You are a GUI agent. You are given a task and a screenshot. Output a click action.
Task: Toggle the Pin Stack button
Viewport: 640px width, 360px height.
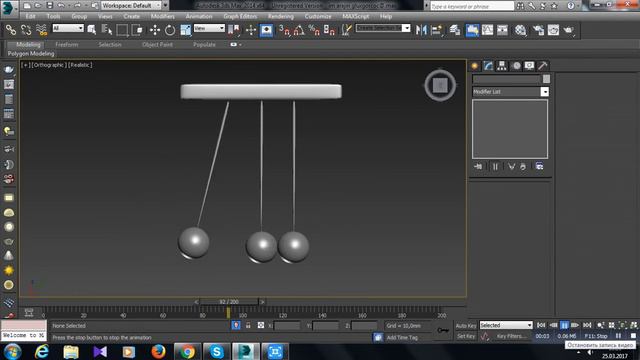(x=478, y=167)
